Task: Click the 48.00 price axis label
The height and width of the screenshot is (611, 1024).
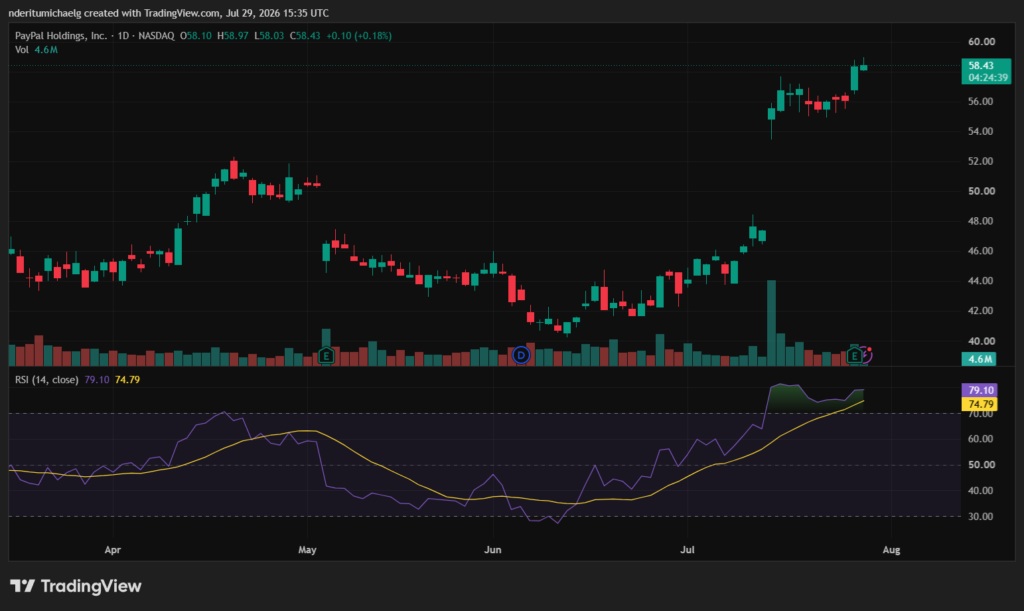Action: click(x=981, y=221)
